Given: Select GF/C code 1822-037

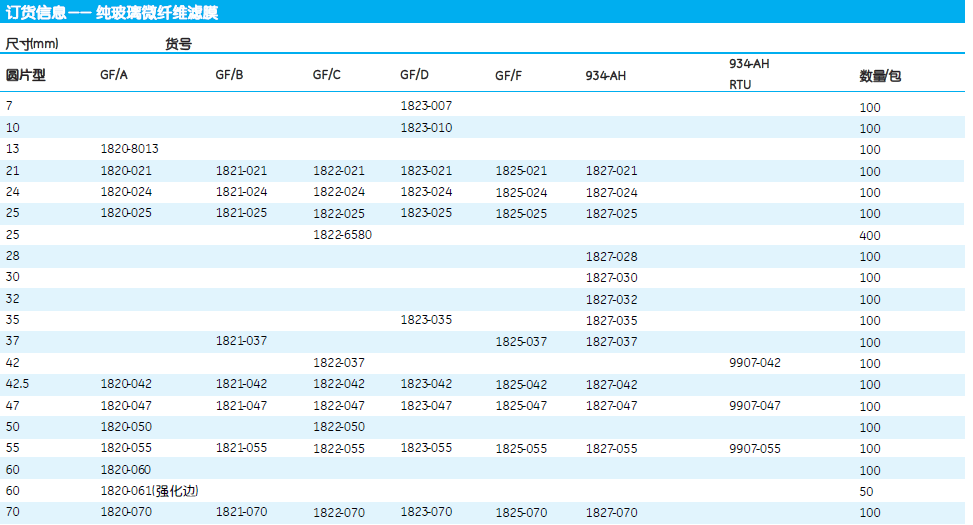Looking at the screenshot, I should coord(339,362).
